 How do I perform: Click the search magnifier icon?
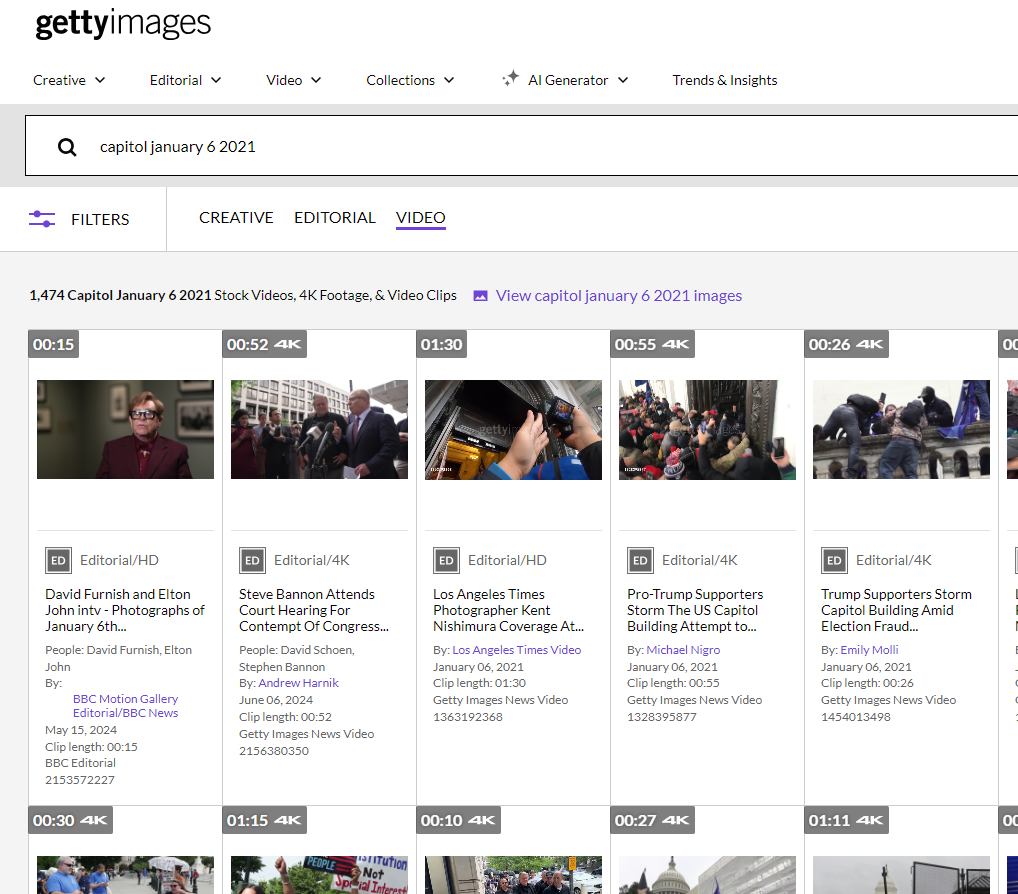point(67,147)
